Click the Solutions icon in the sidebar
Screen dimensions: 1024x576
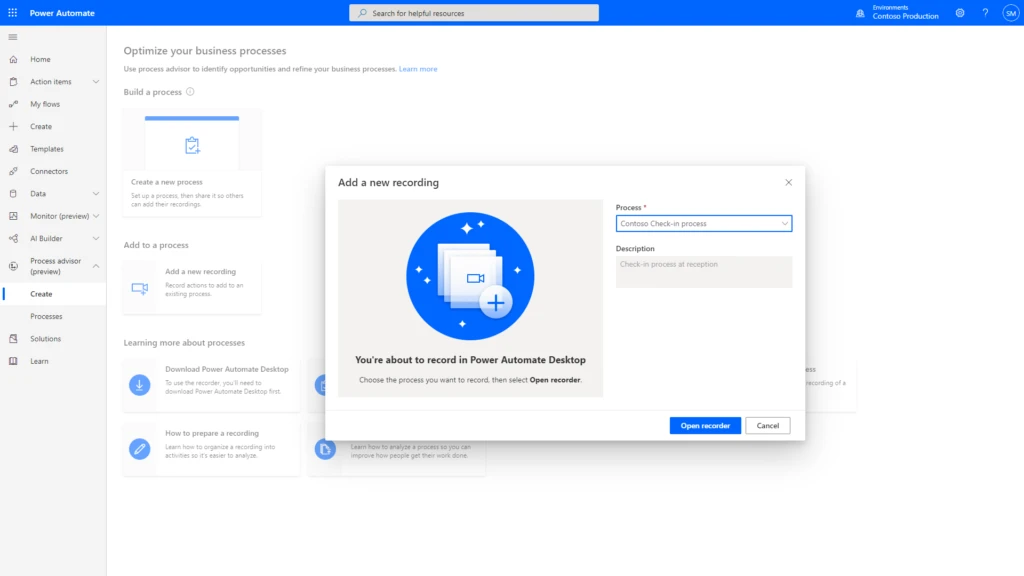13,338
